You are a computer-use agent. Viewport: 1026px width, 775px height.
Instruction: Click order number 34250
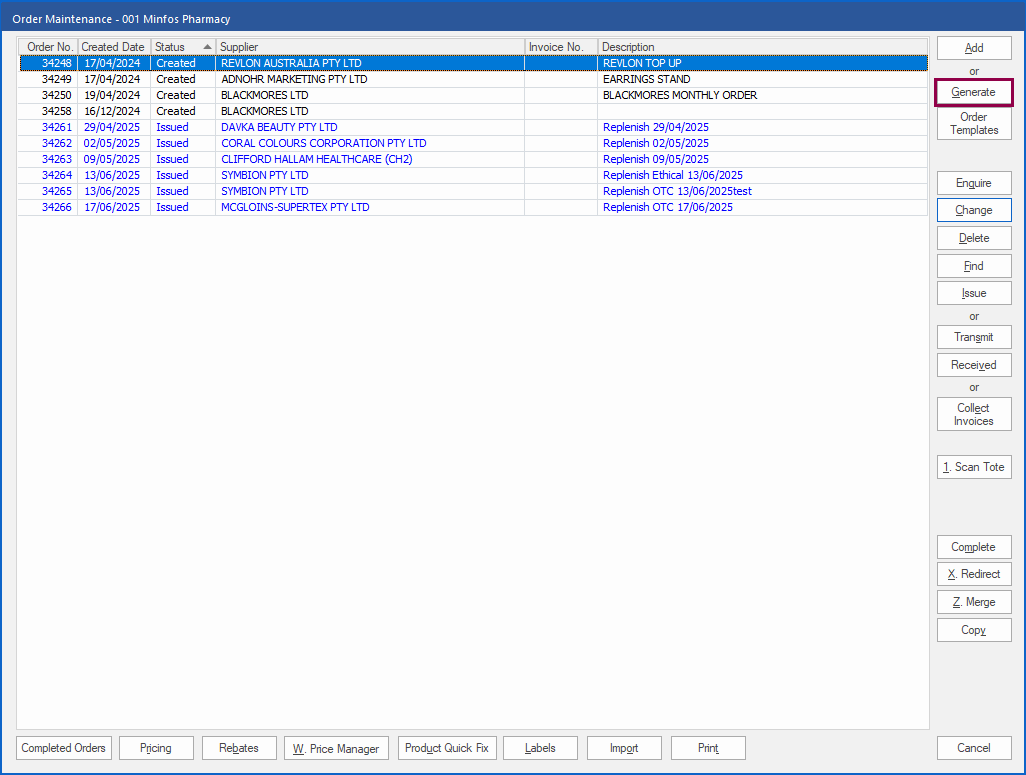click(56, 96)
